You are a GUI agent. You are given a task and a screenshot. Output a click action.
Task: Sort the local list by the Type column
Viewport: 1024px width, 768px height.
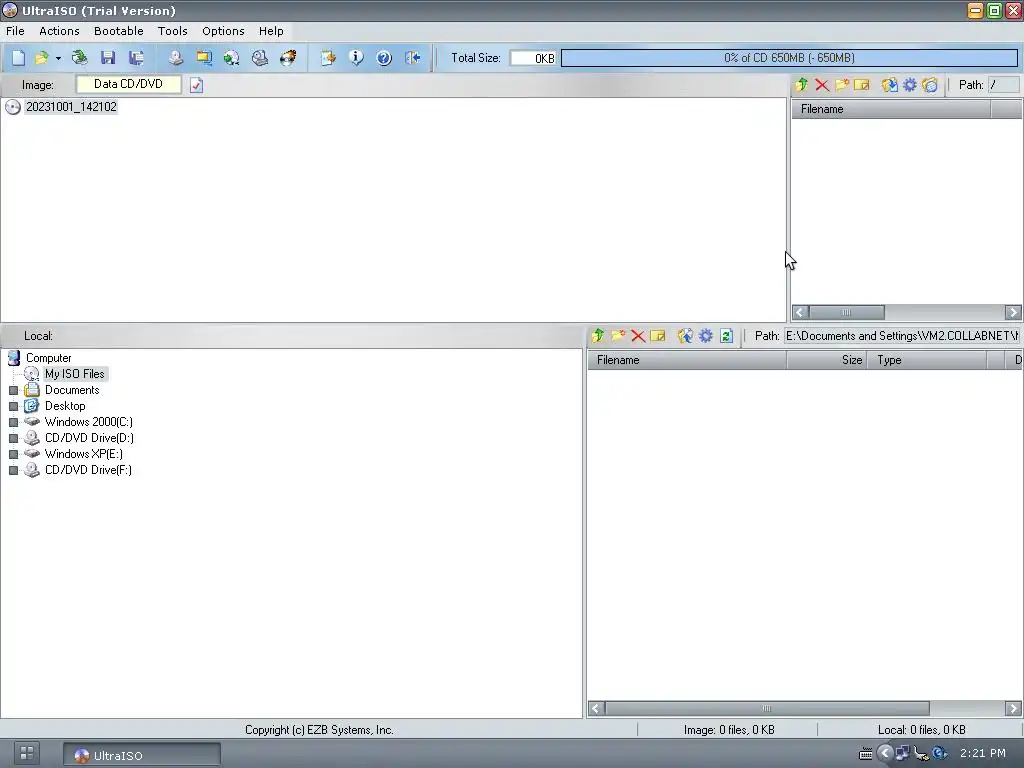click(x=927, y=360)
